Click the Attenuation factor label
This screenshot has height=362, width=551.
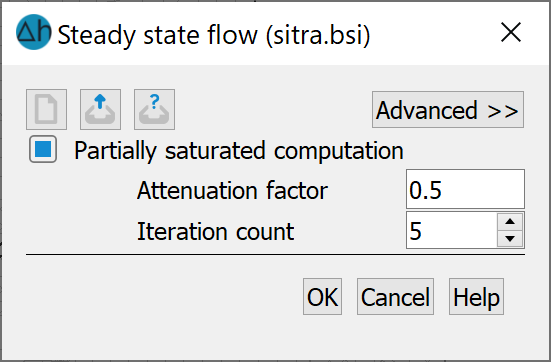232,190
